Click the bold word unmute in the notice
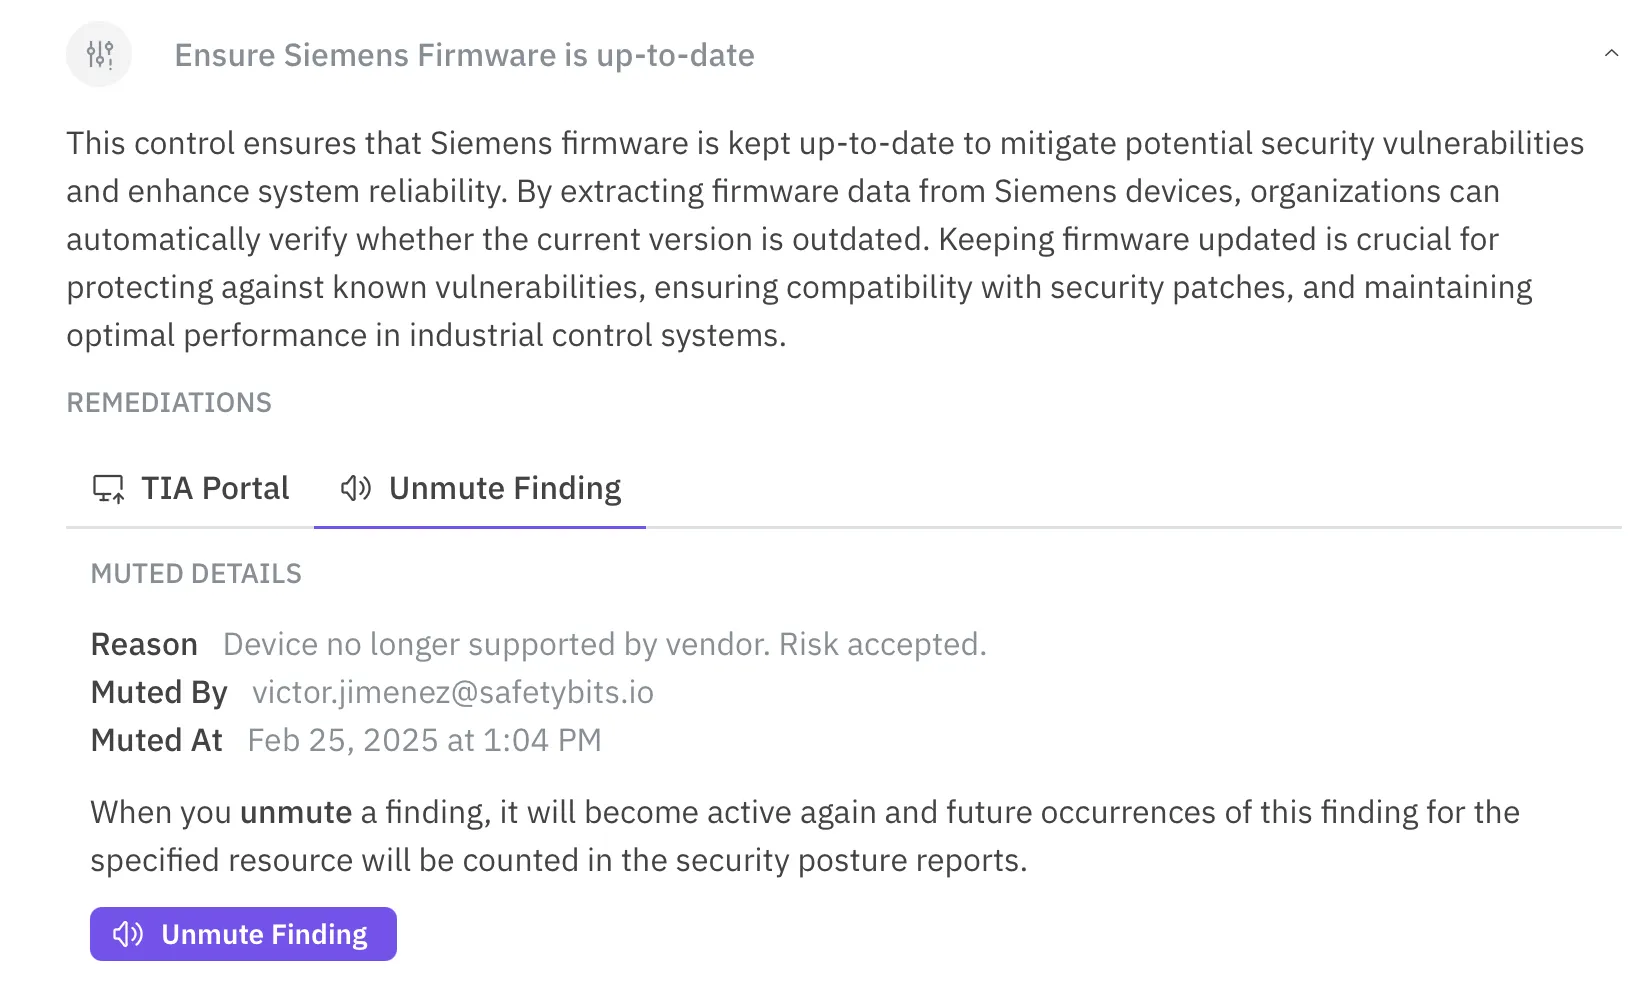This screenshot has height=982, width=1652. pyautogui.click(x=296, y=812)
